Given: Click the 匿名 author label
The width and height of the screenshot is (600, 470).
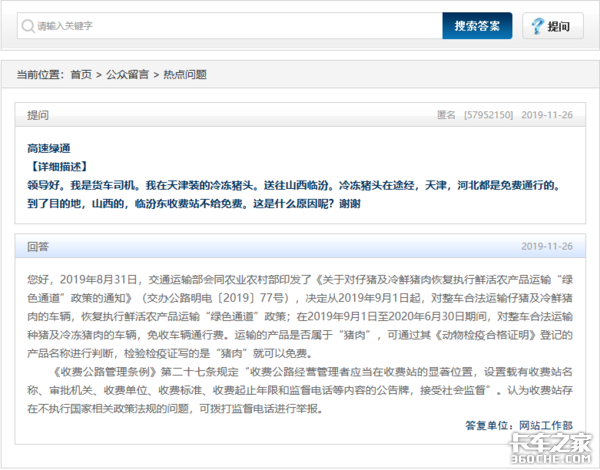Looking at the screenshot, I should (x=447, y=115).
